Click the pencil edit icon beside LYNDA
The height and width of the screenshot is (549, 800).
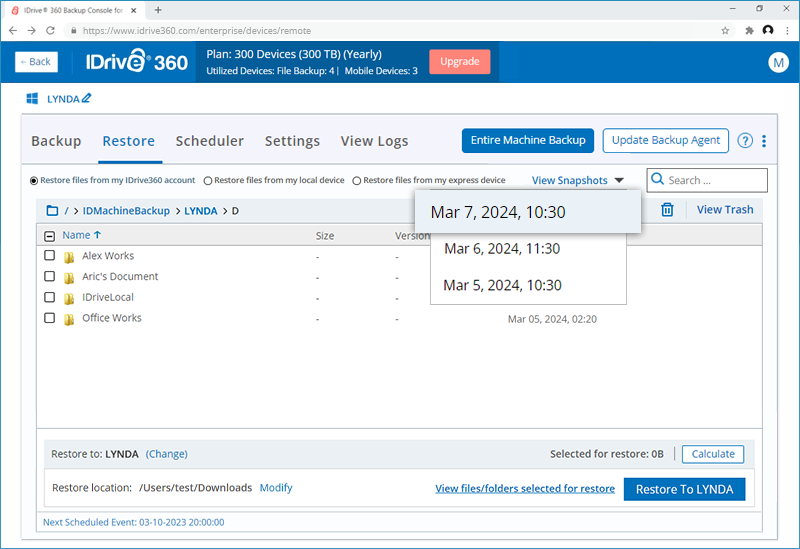point(86,98)
